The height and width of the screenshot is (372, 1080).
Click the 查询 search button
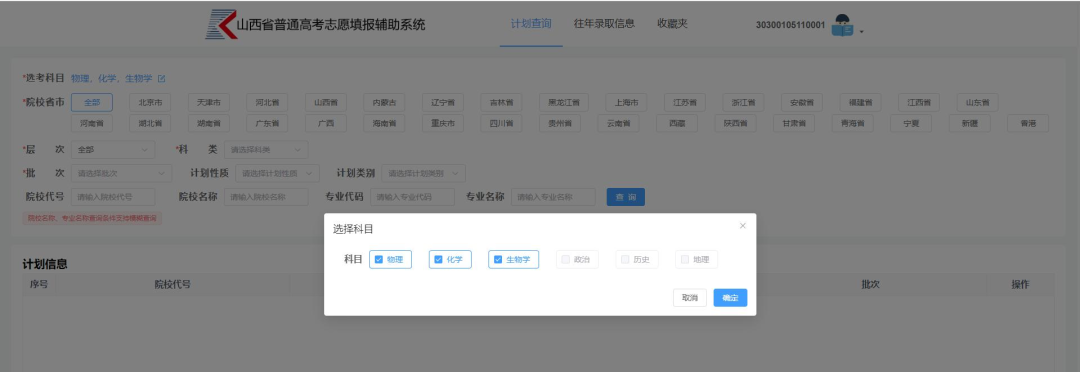(625, 197)
